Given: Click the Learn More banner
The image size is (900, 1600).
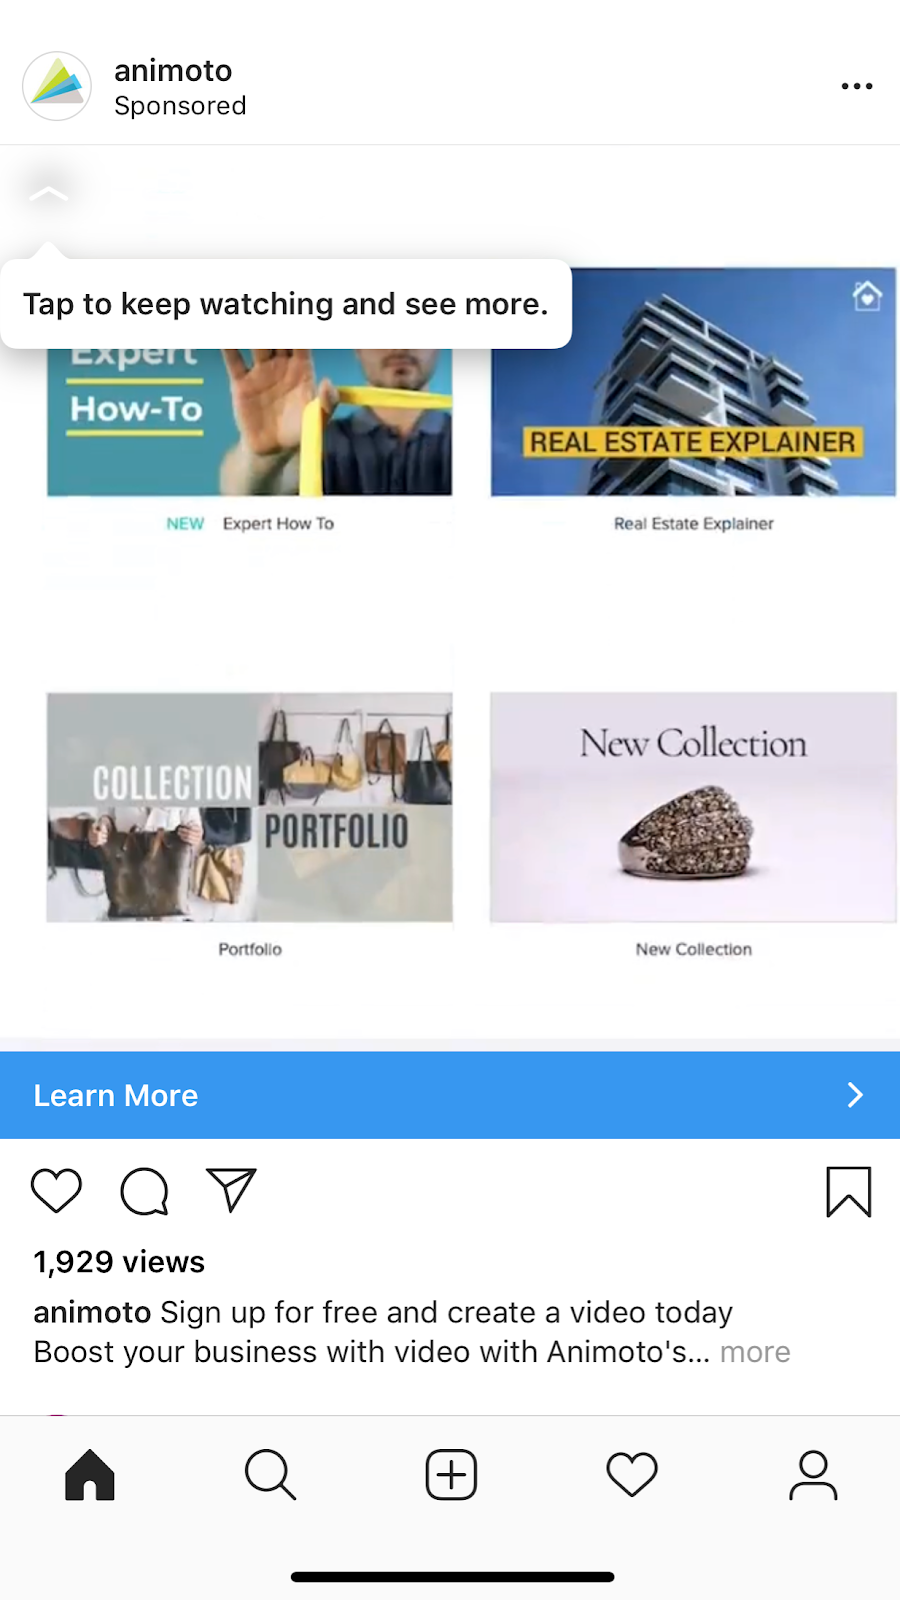Looking at the screenshot, I should coord(450,1095).
